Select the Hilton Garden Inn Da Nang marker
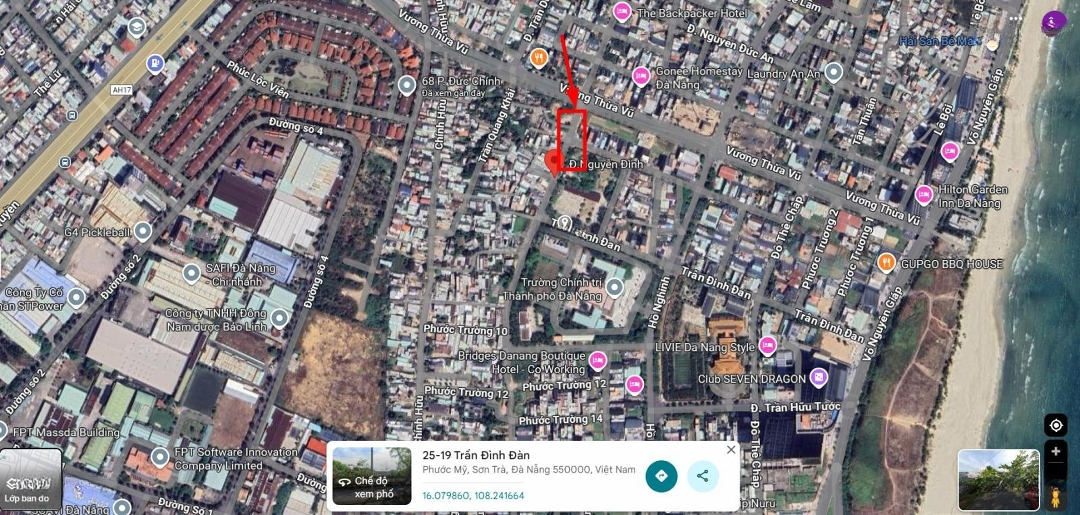Image resolution: width=1080 pixels, height=515 pixels. 924,195
